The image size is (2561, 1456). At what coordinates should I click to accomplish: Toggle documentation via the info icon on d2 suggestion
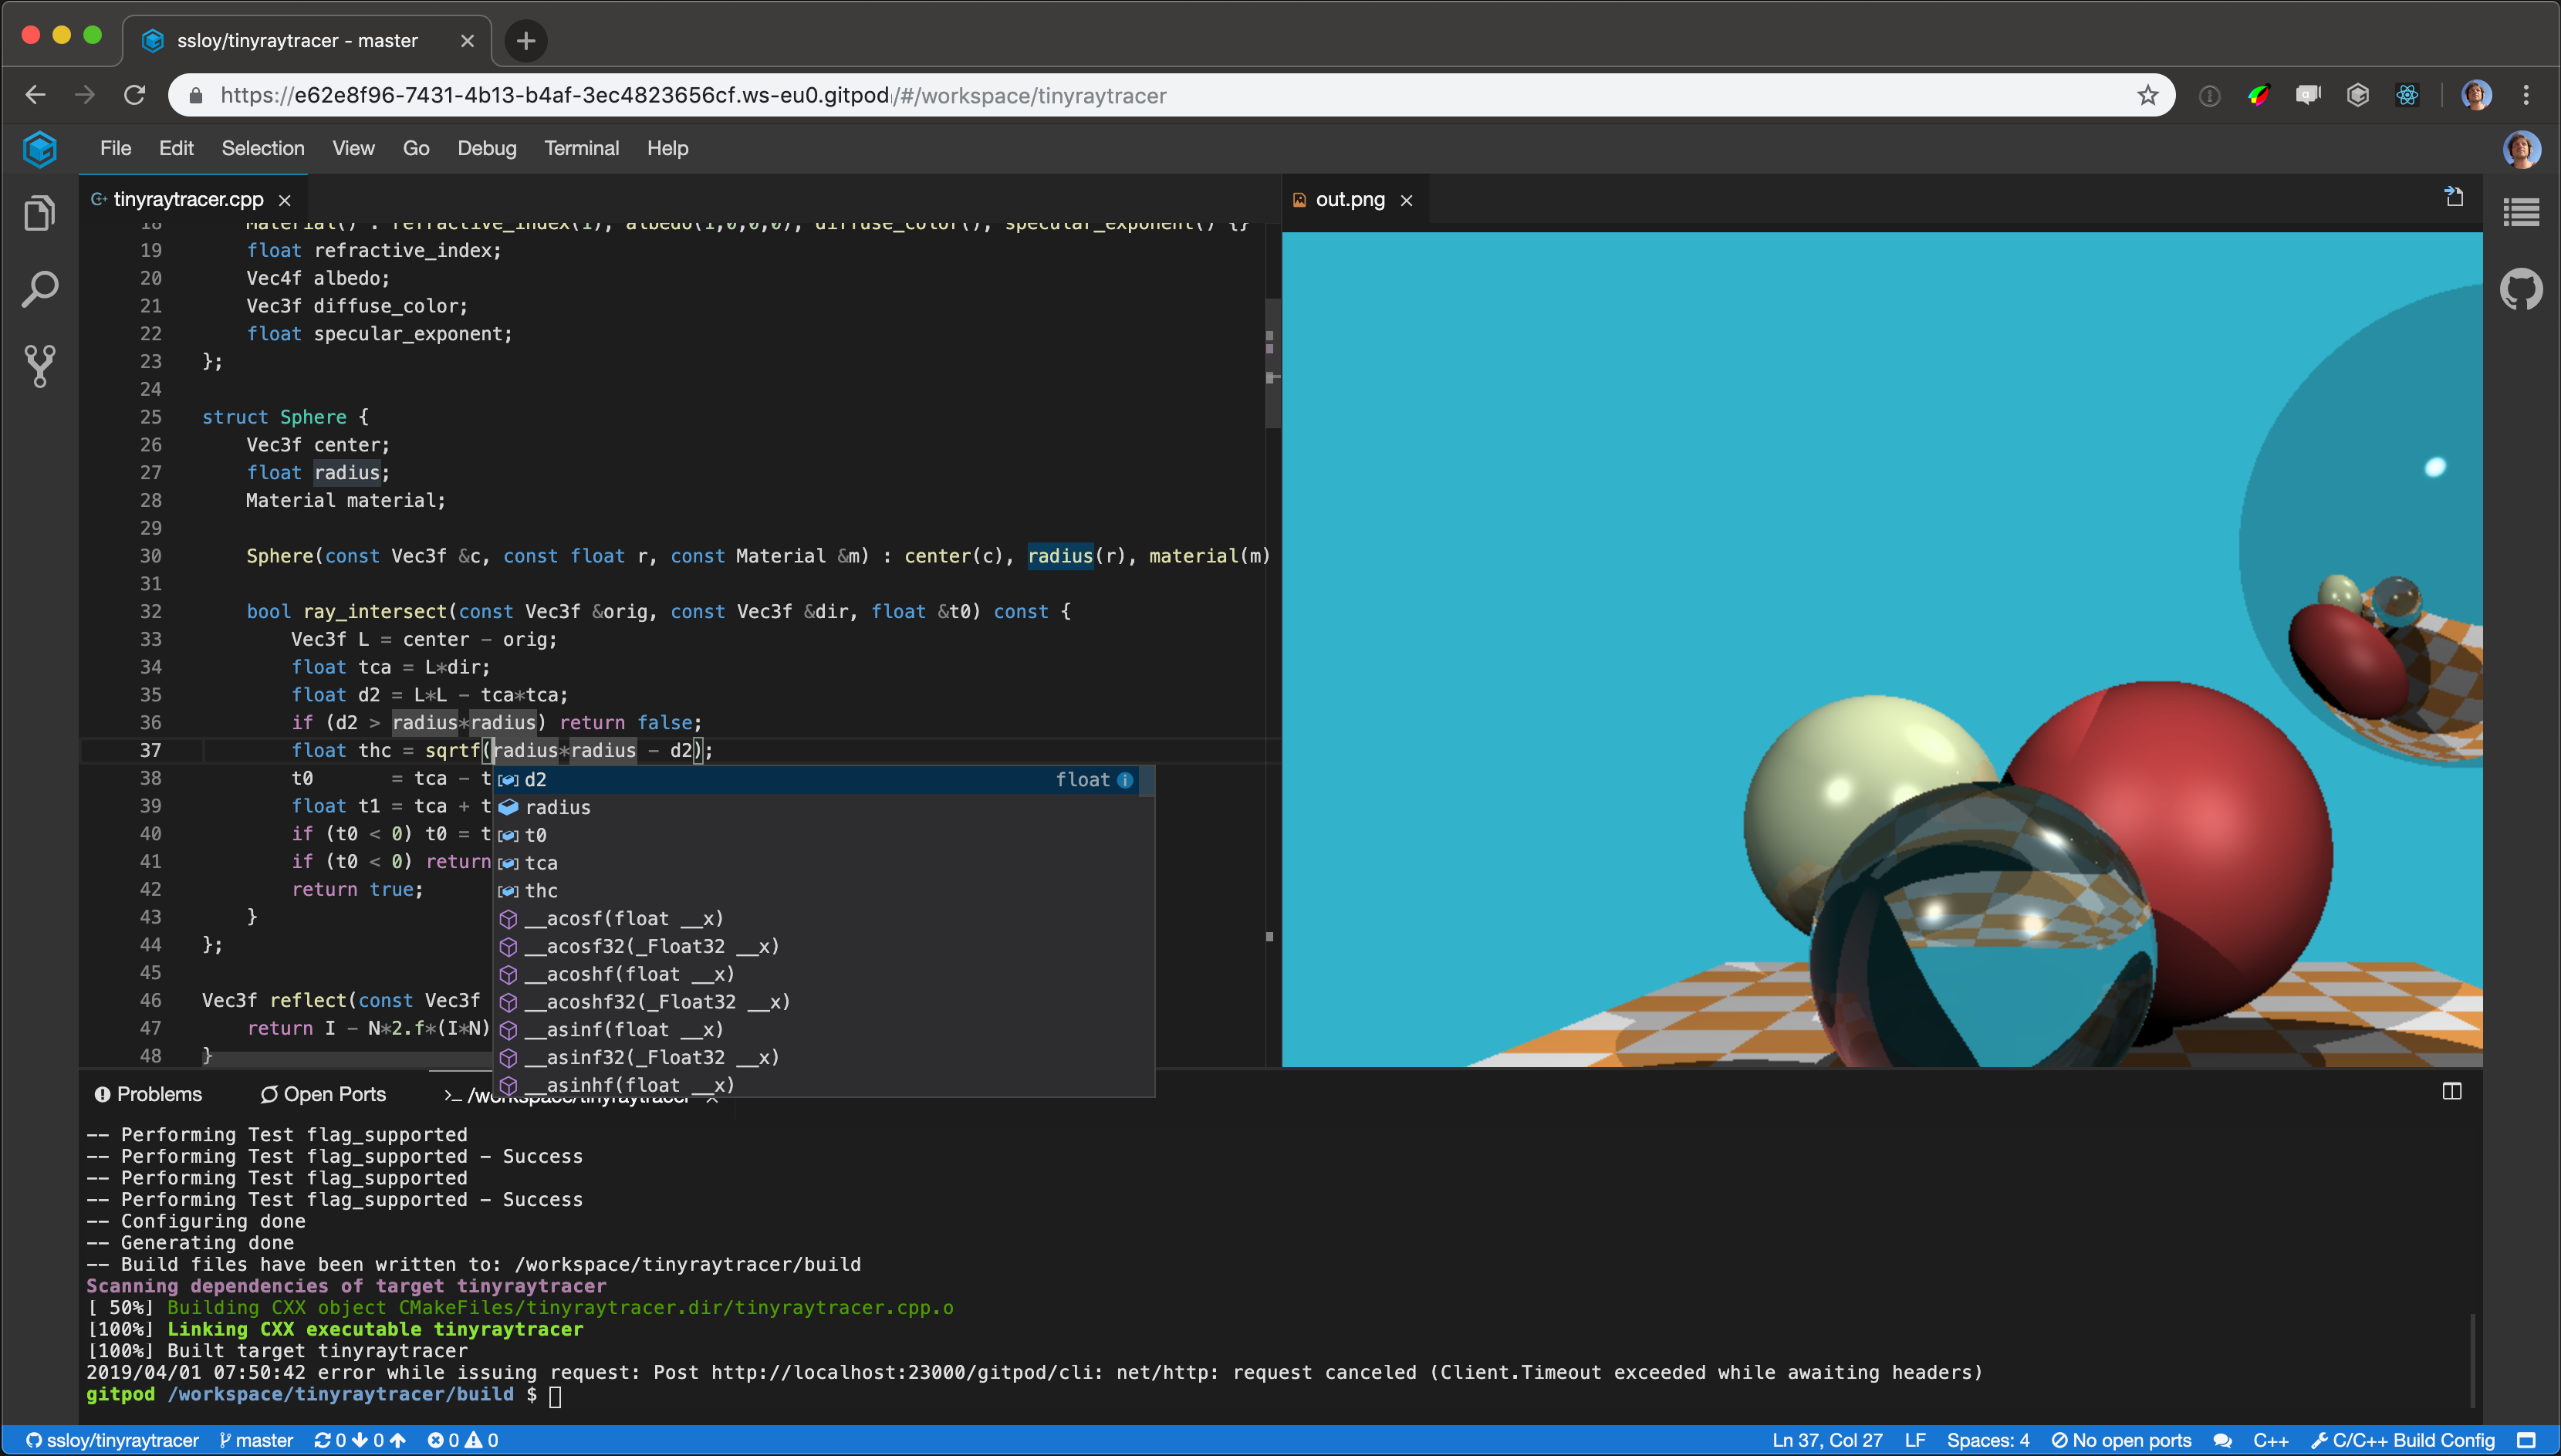1125,780
